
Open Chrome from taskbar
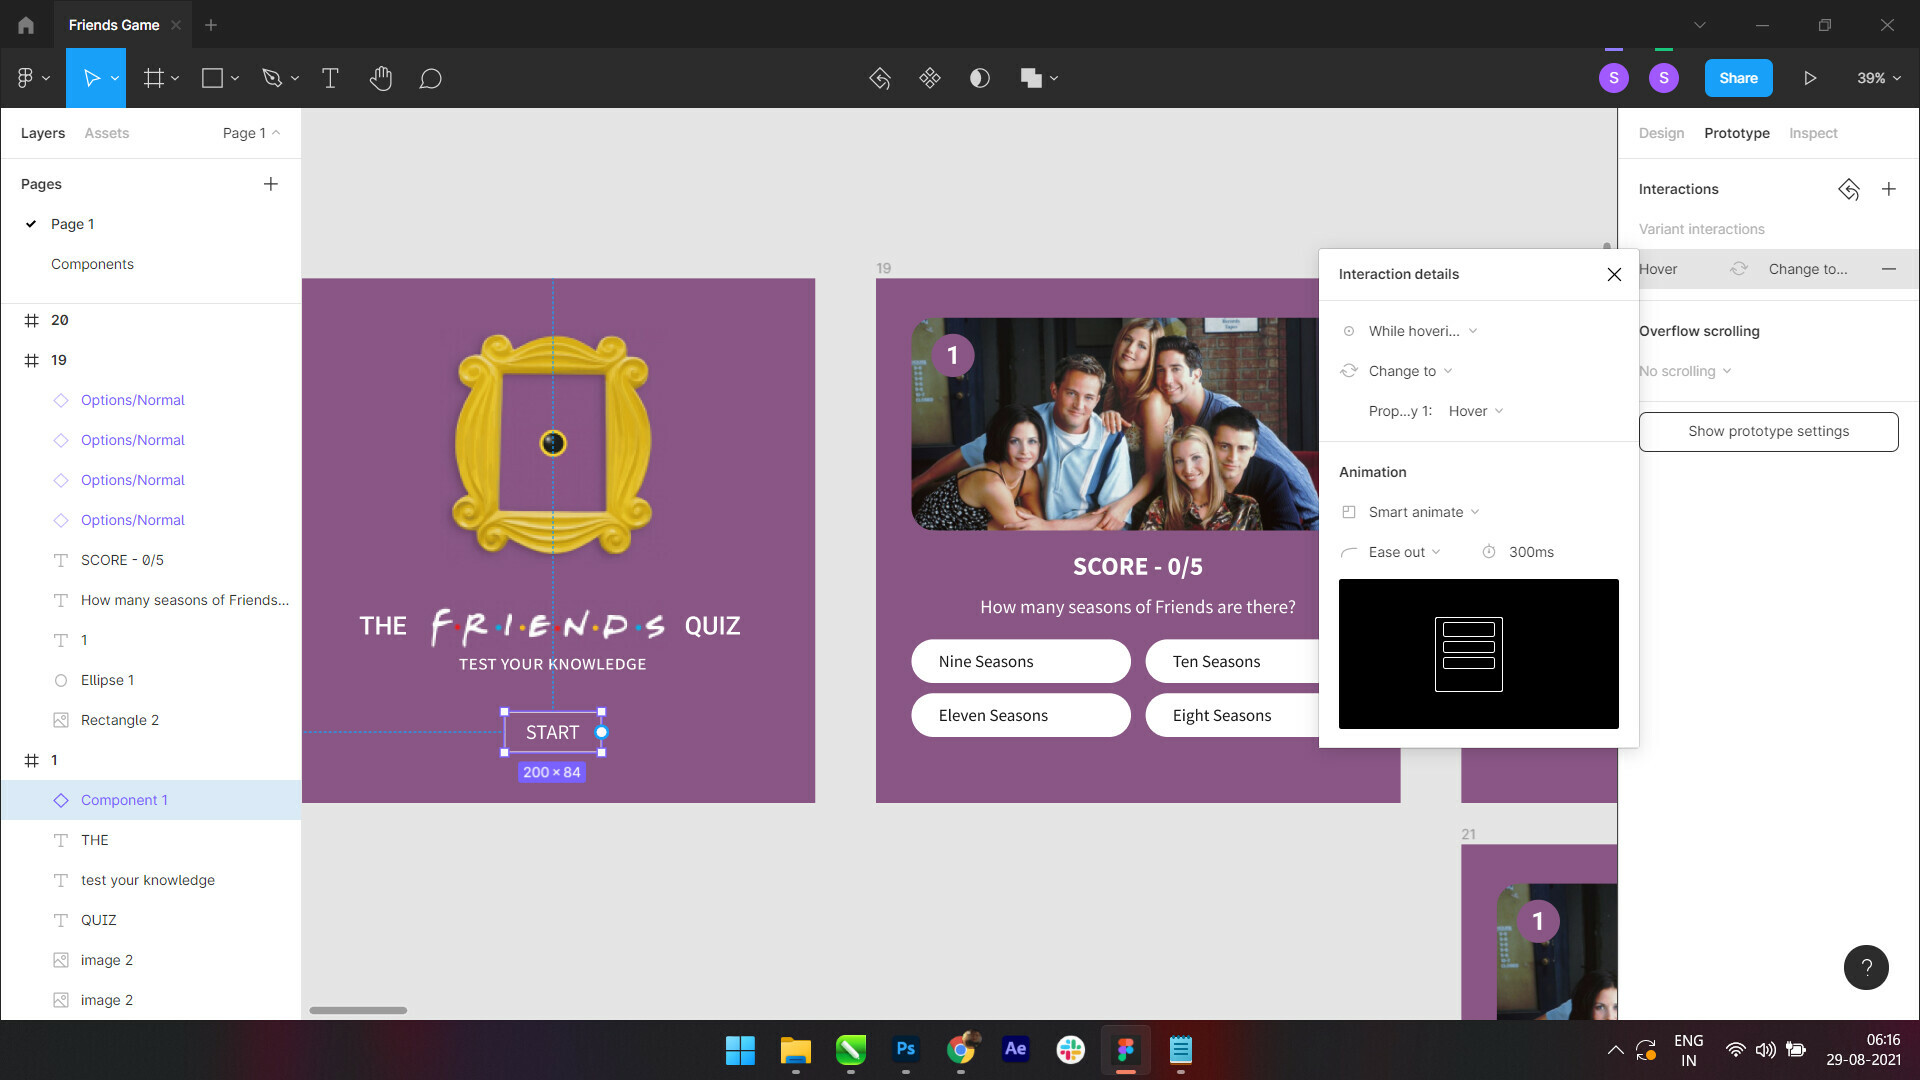pos(961,1050)
